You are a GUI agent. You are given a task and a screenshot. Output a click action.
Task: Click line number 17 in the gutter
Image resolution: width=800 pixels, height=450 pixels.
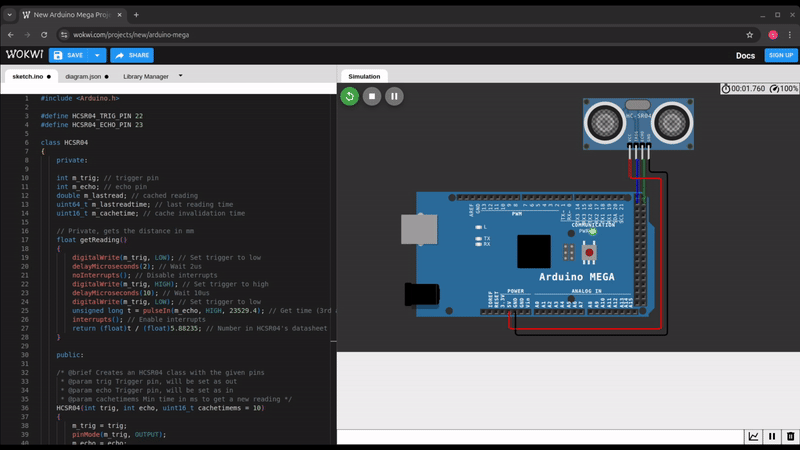point(25,240)
